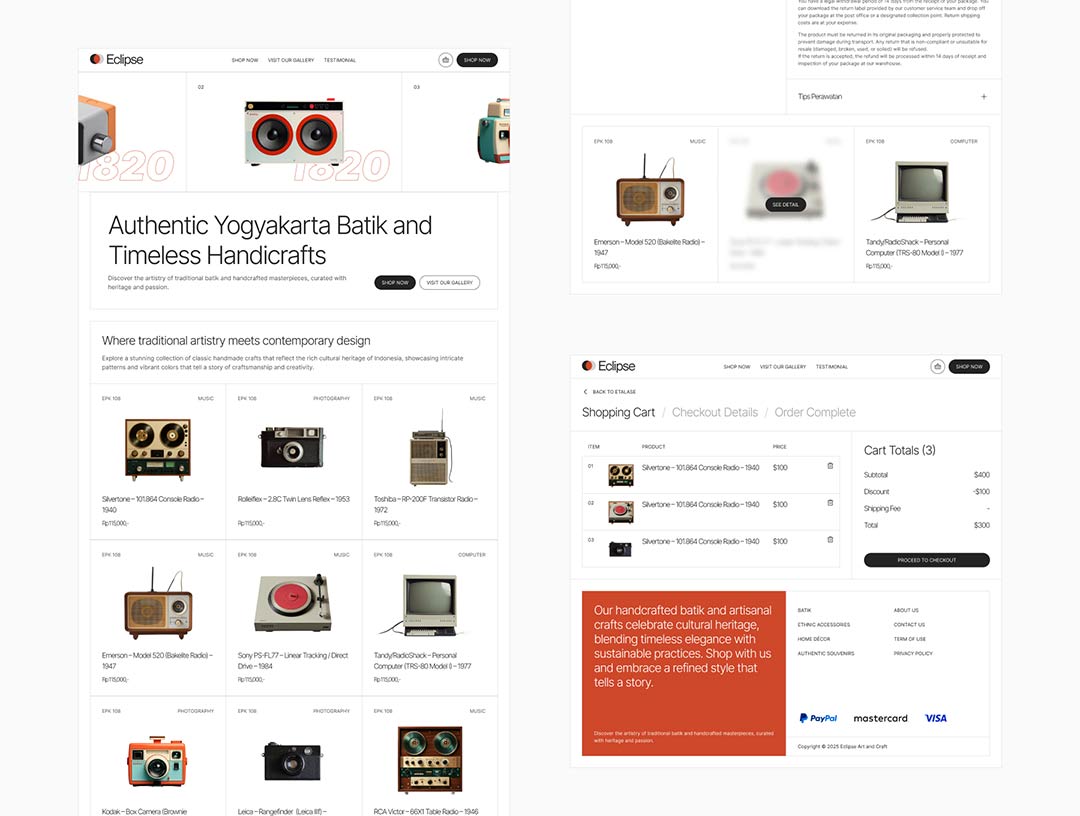
Task: Remove cart item 02 using trash icon
Action: 830,503
